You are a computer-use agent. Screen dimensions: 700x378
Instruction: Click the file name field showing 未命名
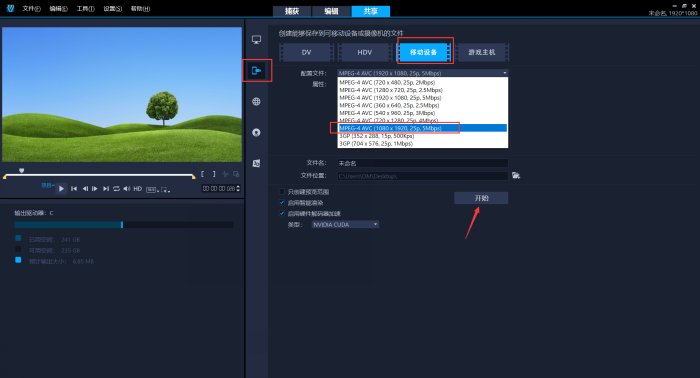tap(422, 163)
